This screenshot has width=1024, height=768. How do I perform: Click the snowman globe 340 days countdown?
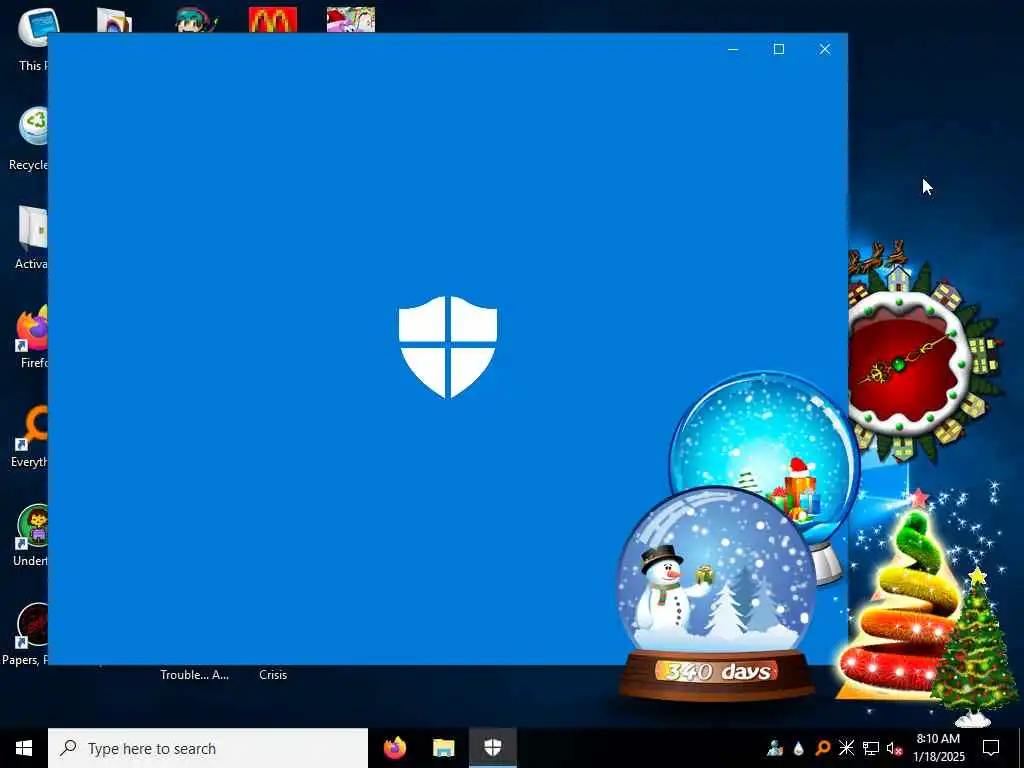point(716,594)
